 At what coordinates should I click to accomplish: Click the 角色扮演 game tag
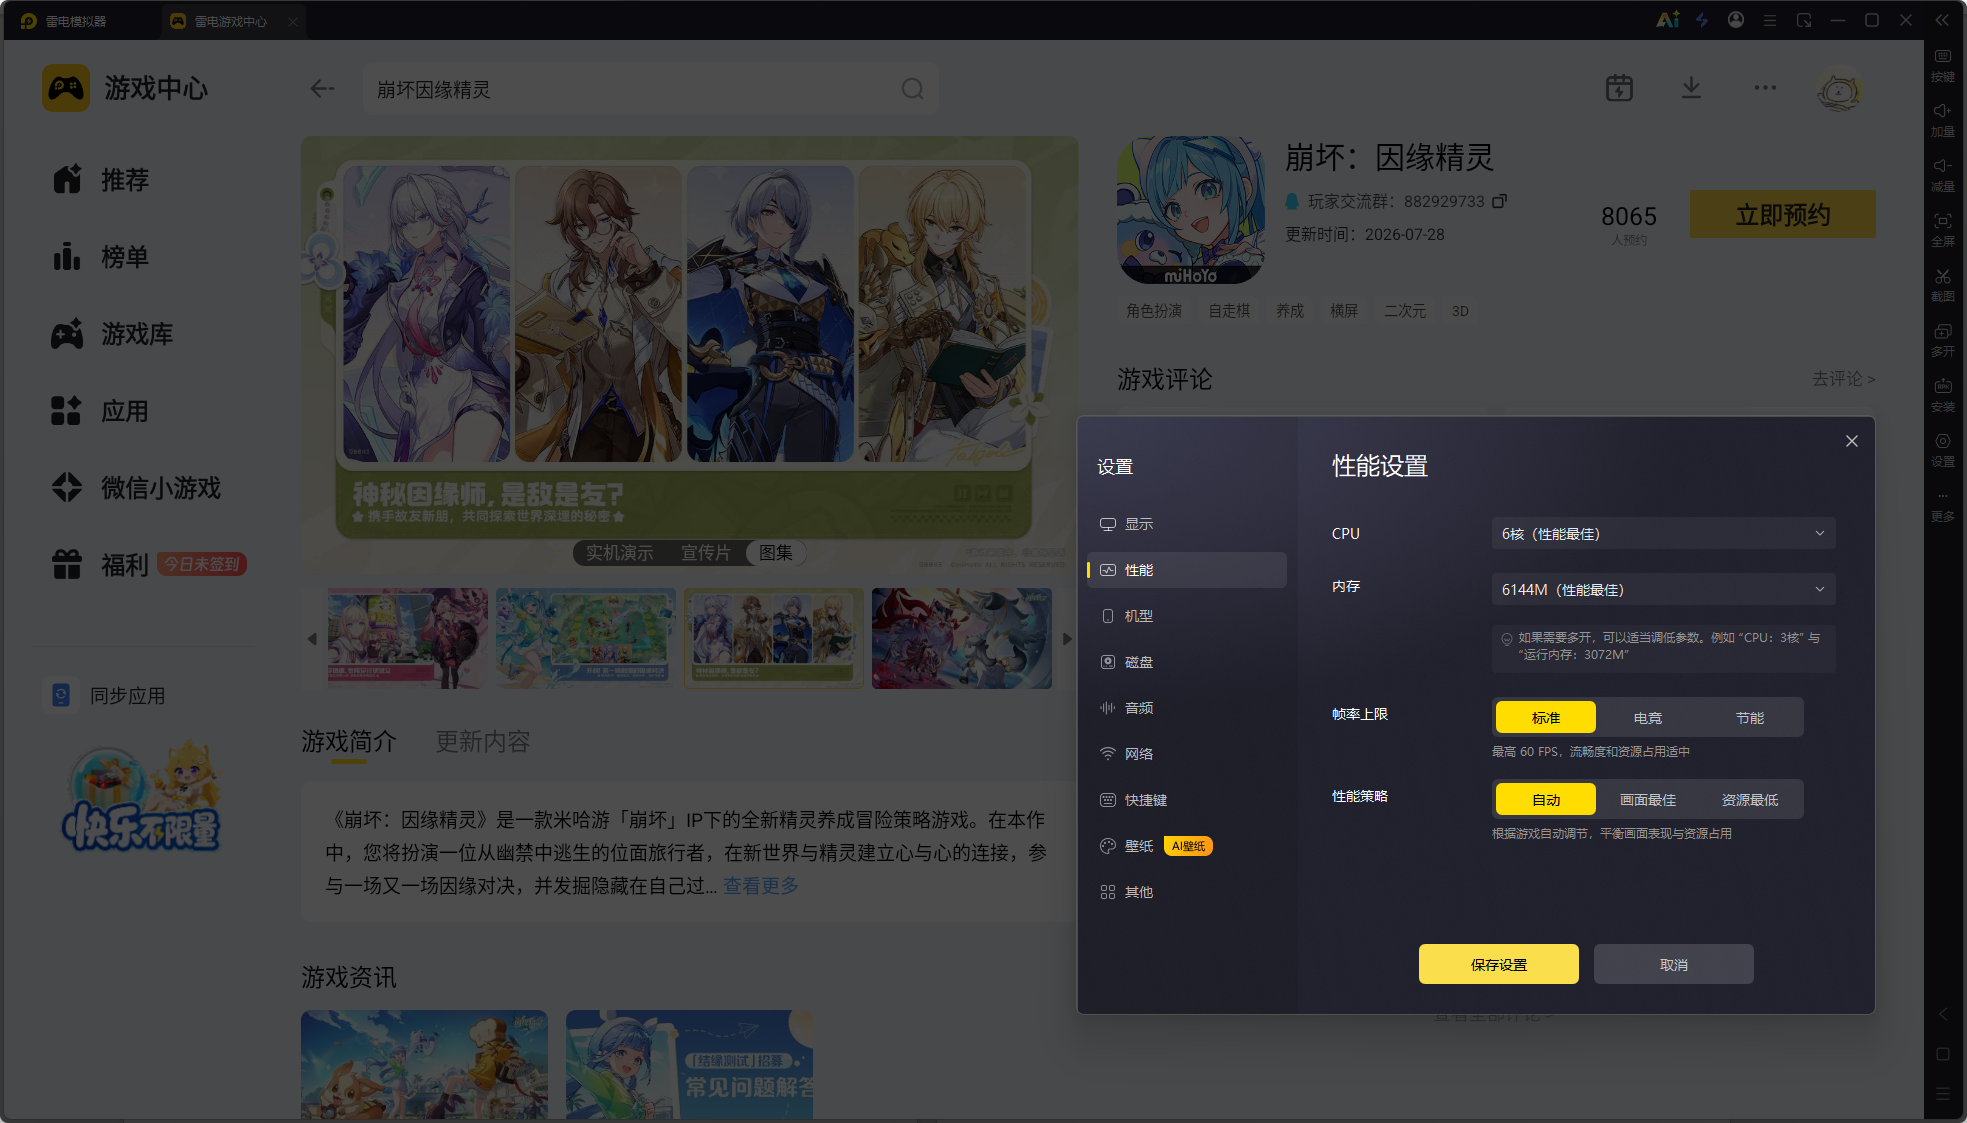pyautogui.click(x=1154, y=310)
